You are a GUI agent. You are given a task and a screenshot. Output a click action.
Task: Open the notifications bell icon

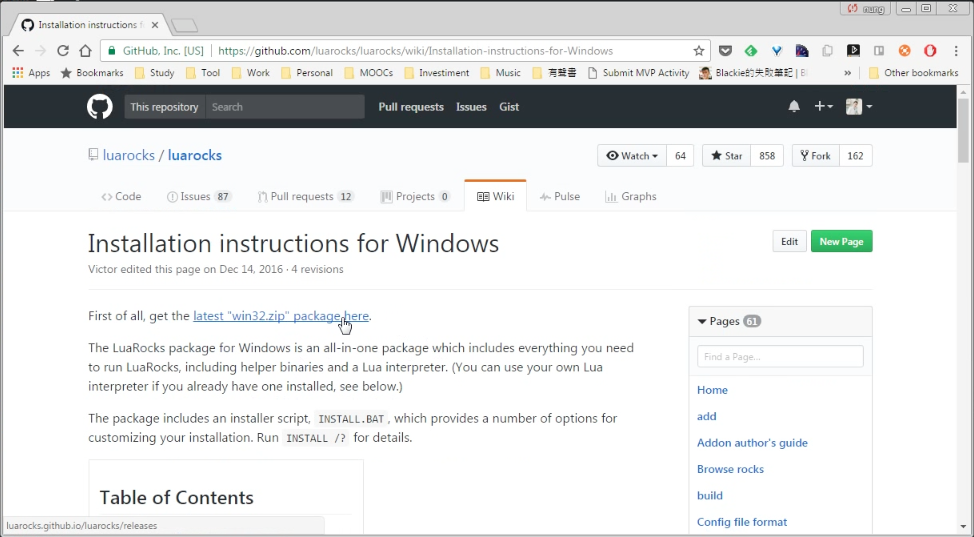(x=794, y=106)
